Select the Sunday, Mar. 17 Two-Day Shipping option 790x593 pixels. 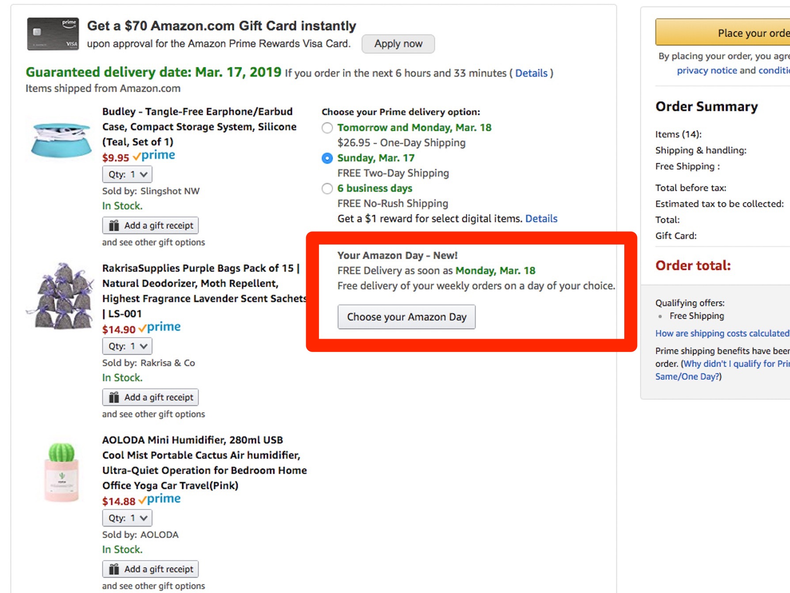327,158
